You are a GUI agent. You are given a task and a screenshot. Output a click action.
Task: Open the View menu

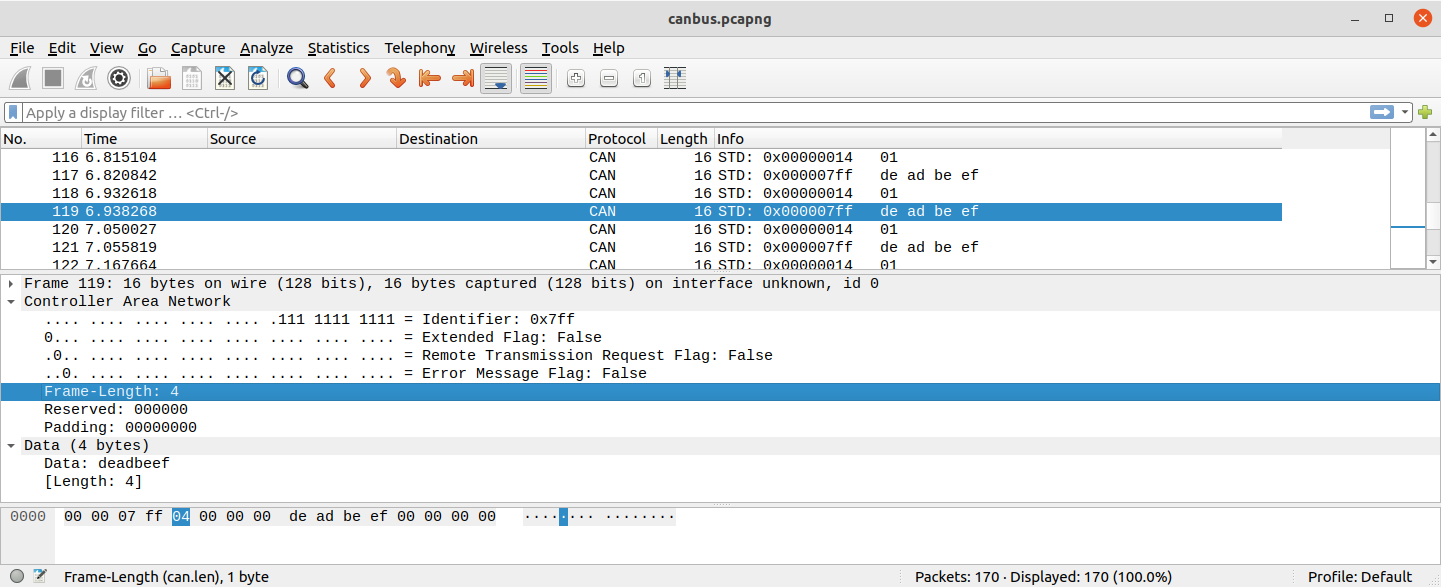pyautogui.click(x=106, y=48)
